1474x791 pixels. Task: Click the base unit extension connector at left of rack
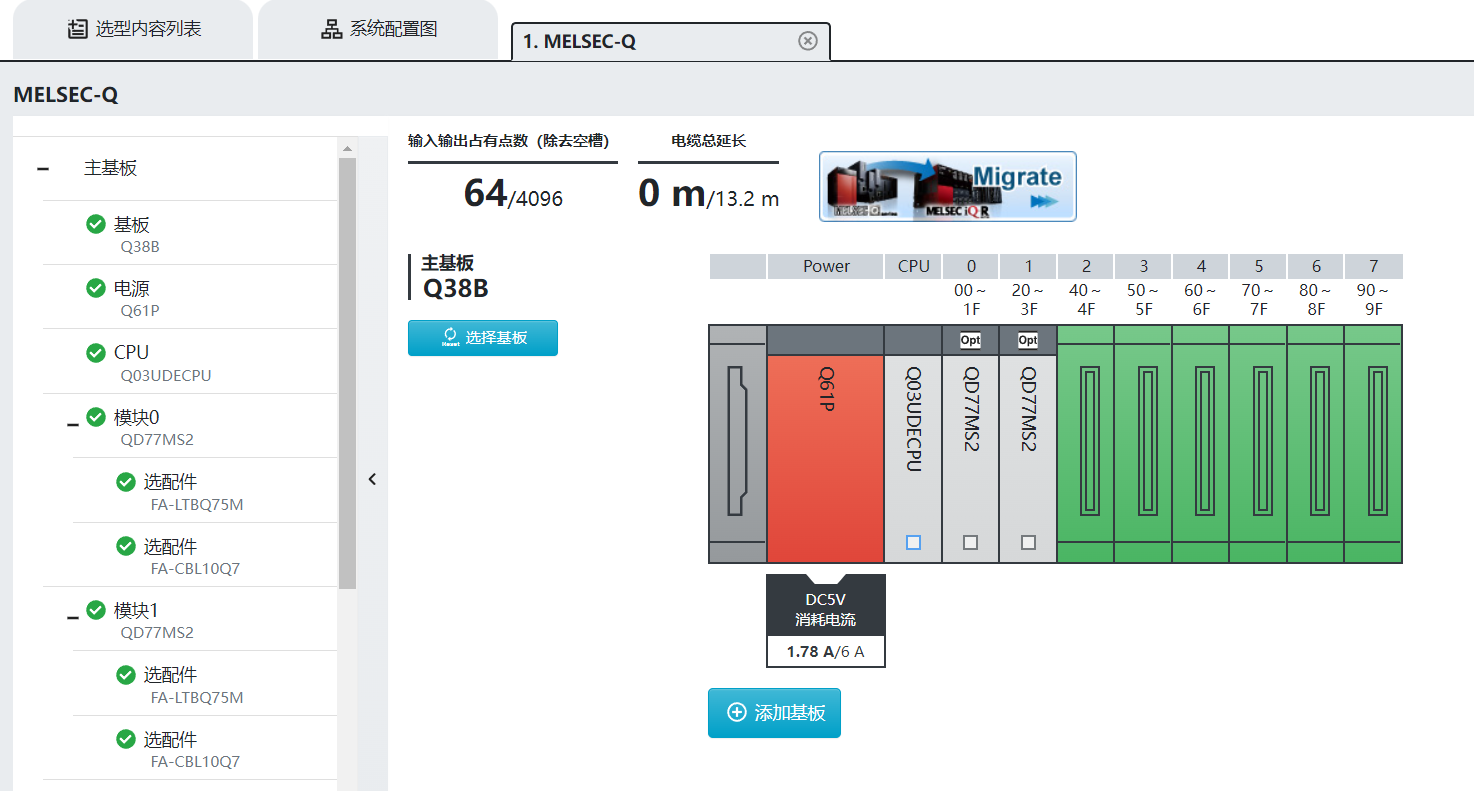(737, 440)
